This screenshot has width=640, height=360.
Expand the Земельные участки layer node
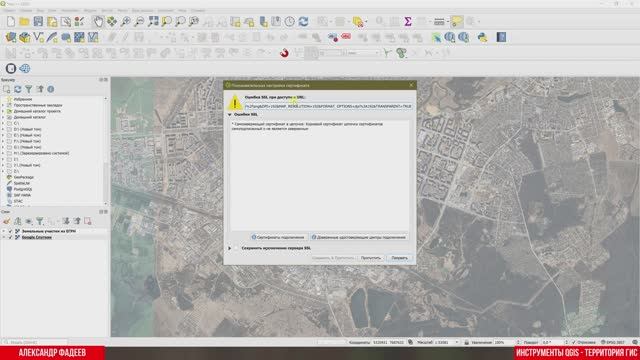(4, 231)
